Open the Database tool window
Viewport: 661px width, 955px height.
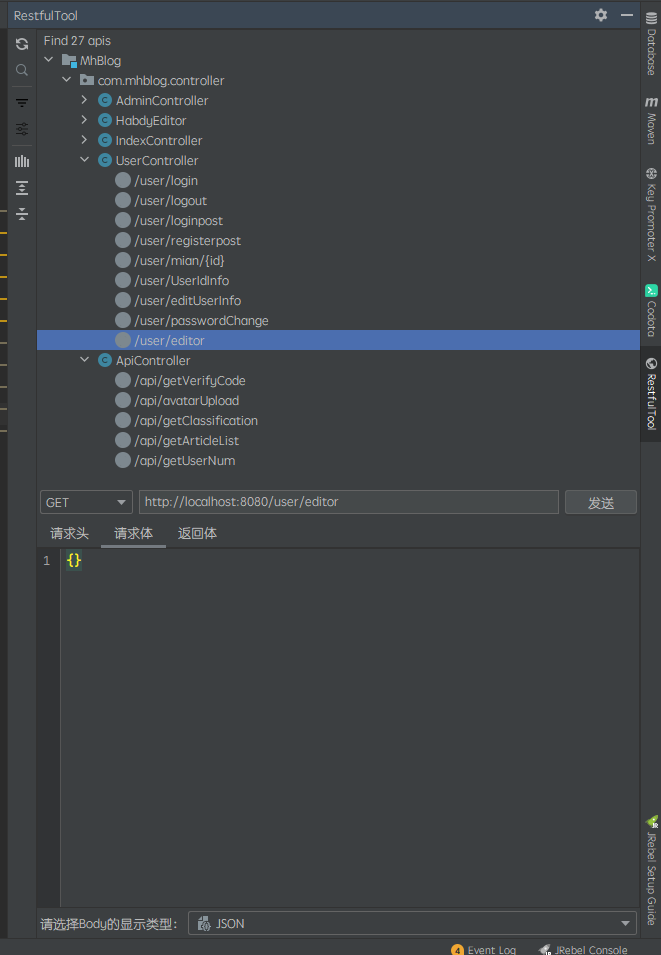[x=651, y=43]
